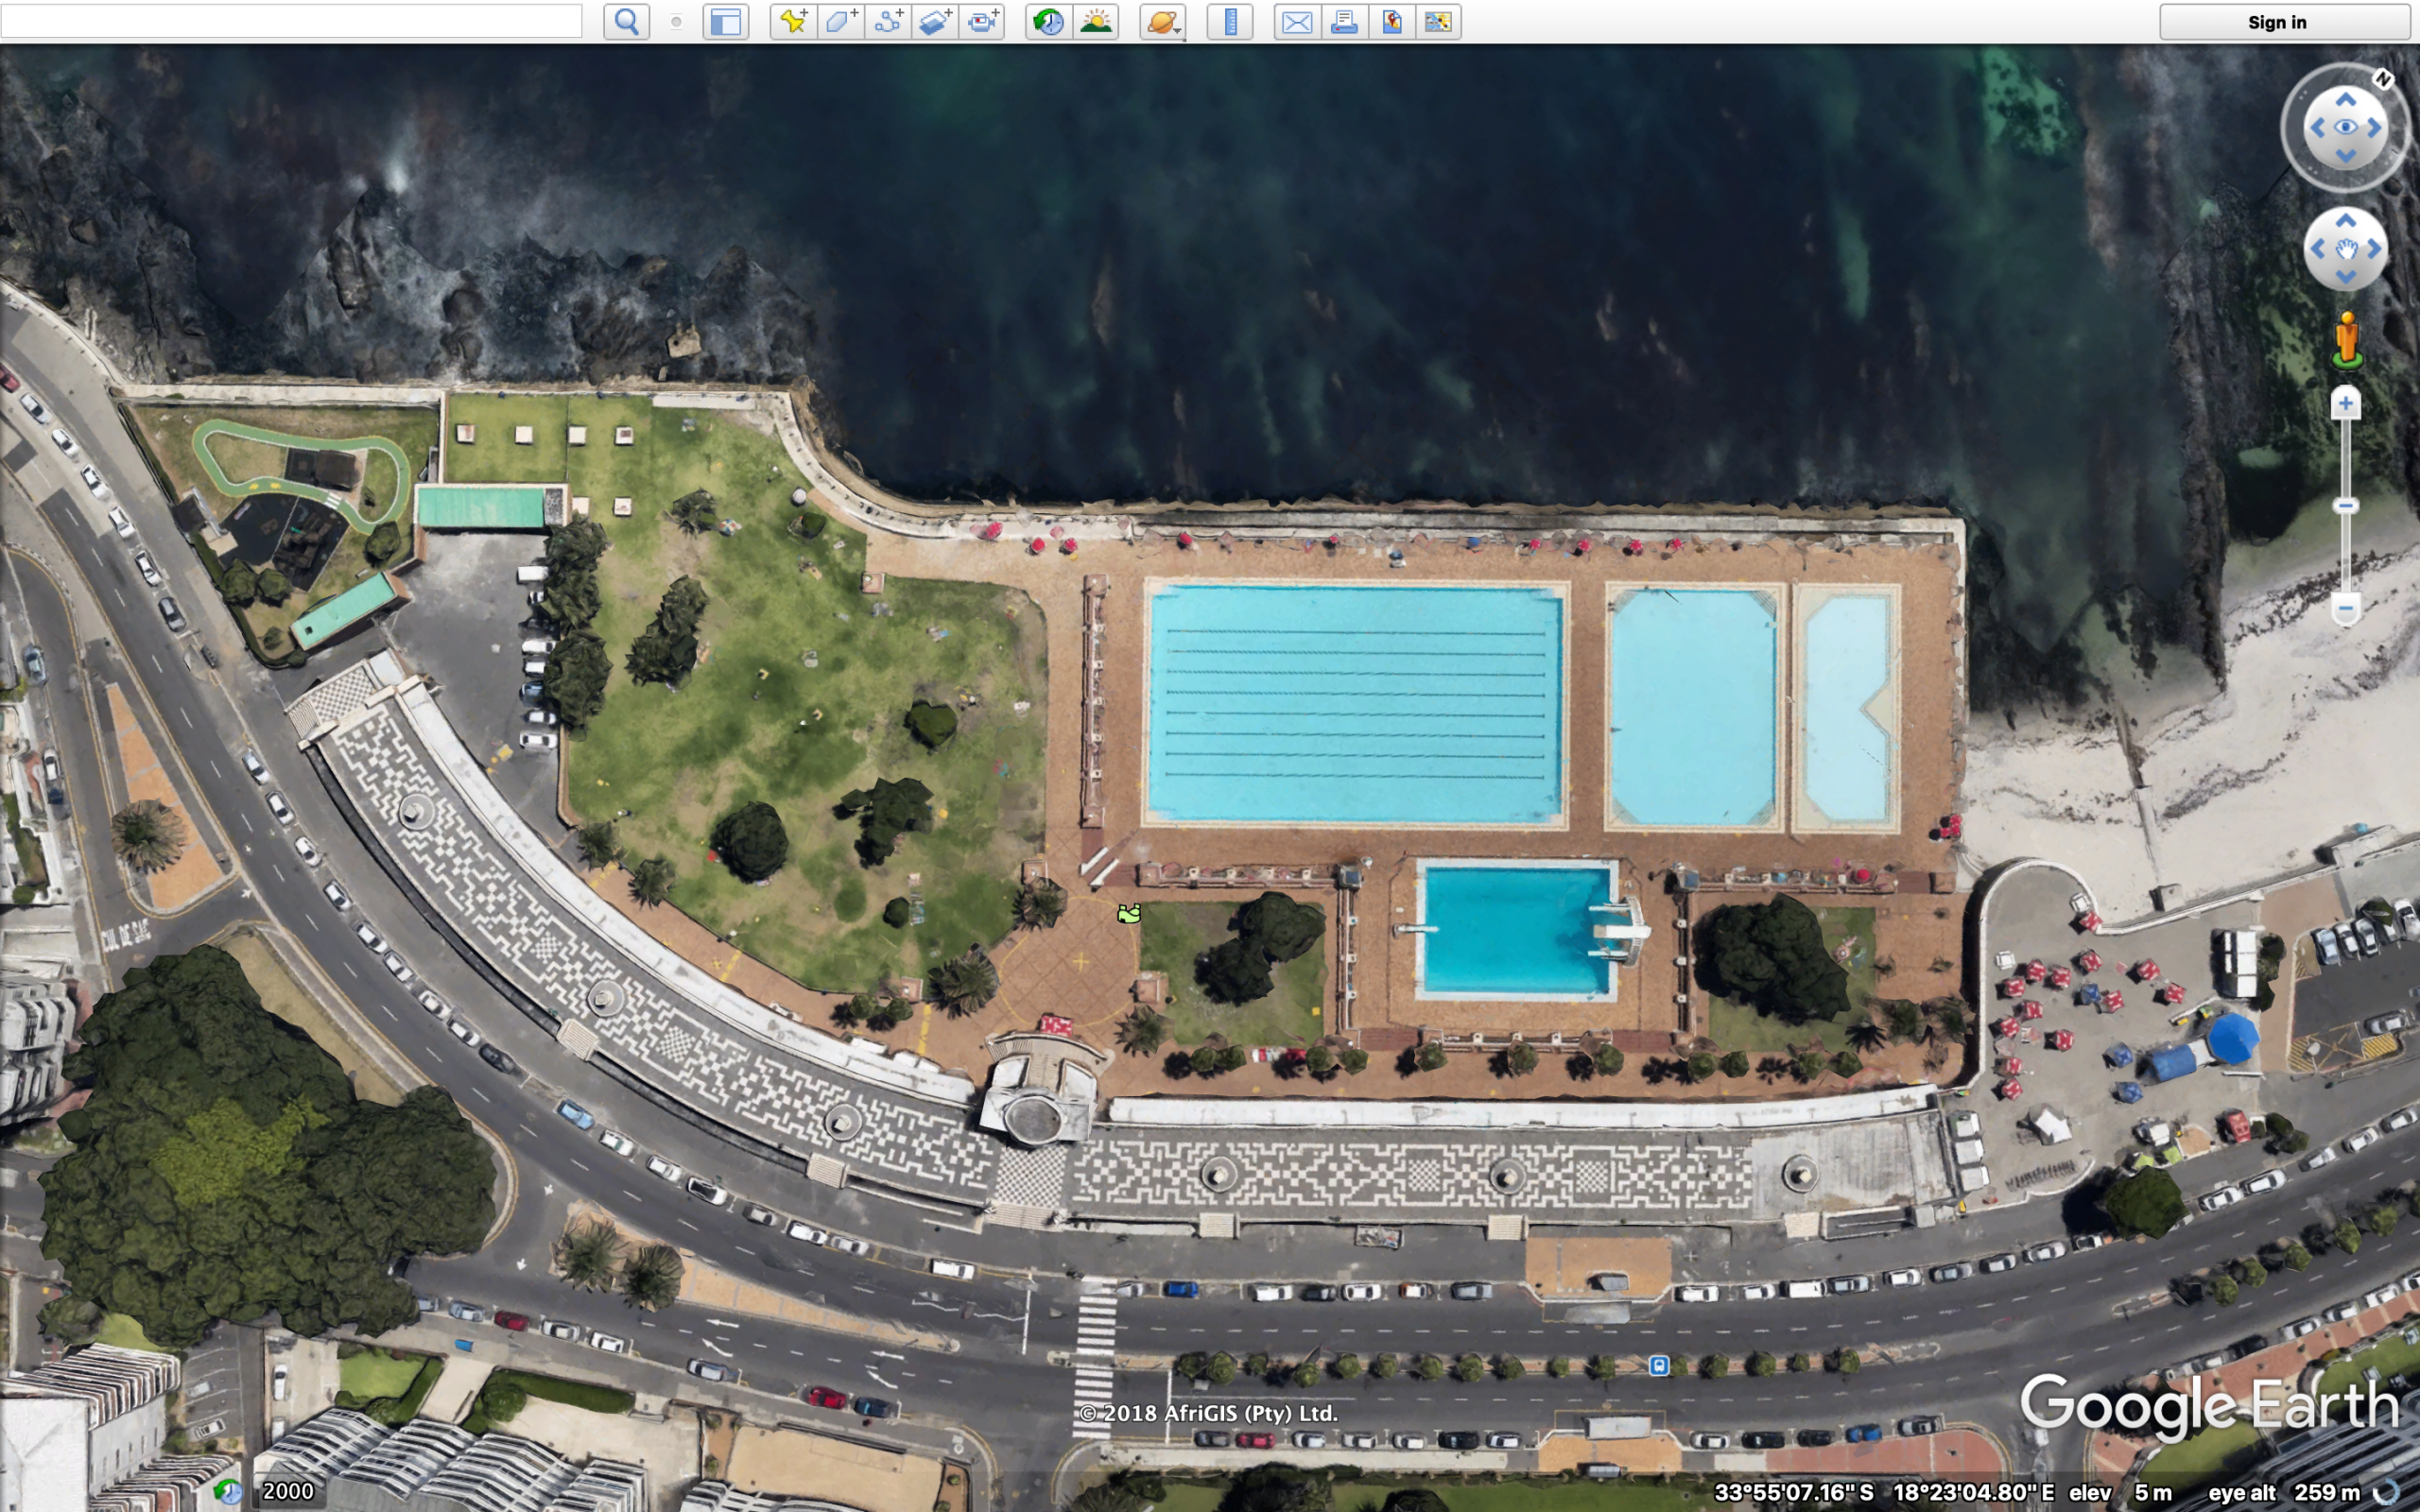The height and width of the screenshot is (1512, 2420).
Task: Click the search magnifier button
Action: [626, 21]
